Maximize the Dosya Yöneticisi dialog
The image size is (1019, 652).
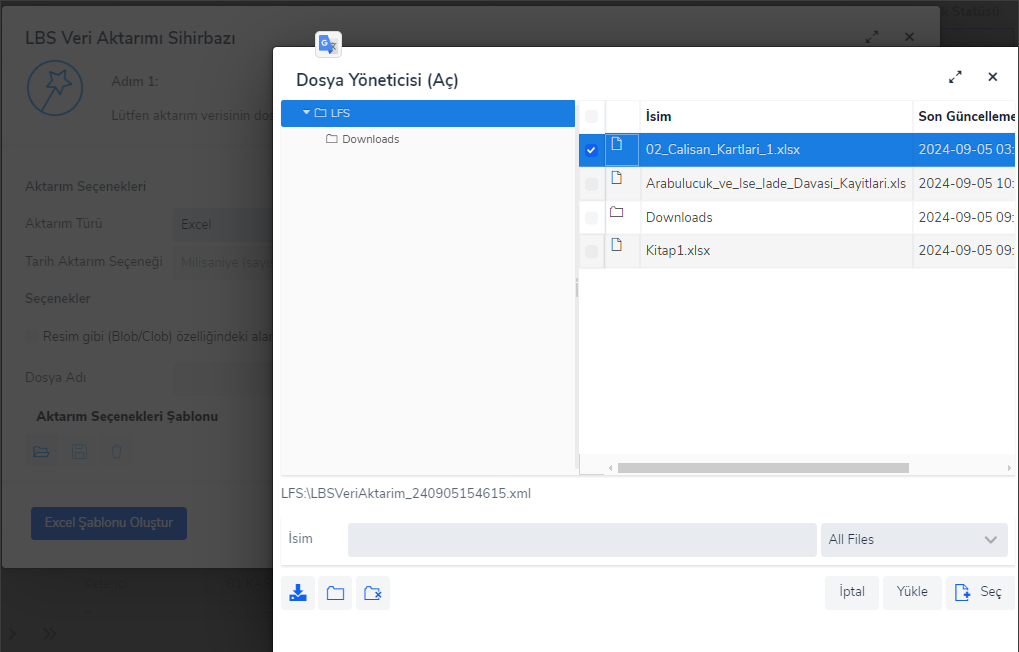tap(955, 77)
